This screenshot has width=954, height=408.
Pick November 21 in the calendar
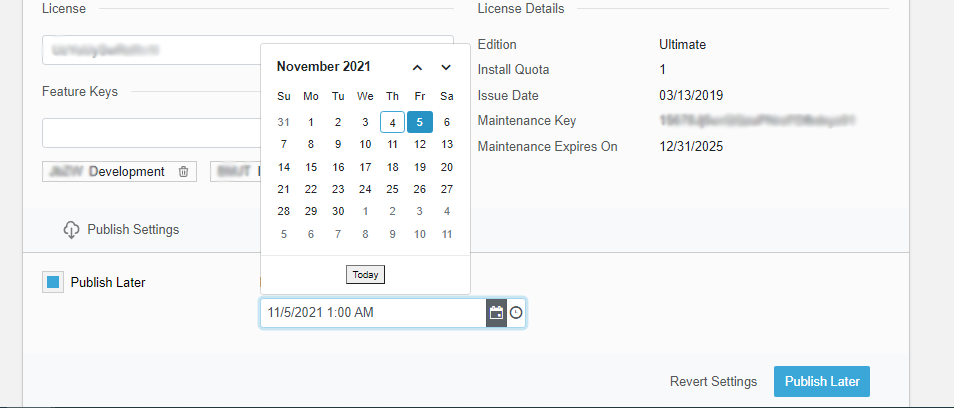pyautogui.click(x=284, y=190)
